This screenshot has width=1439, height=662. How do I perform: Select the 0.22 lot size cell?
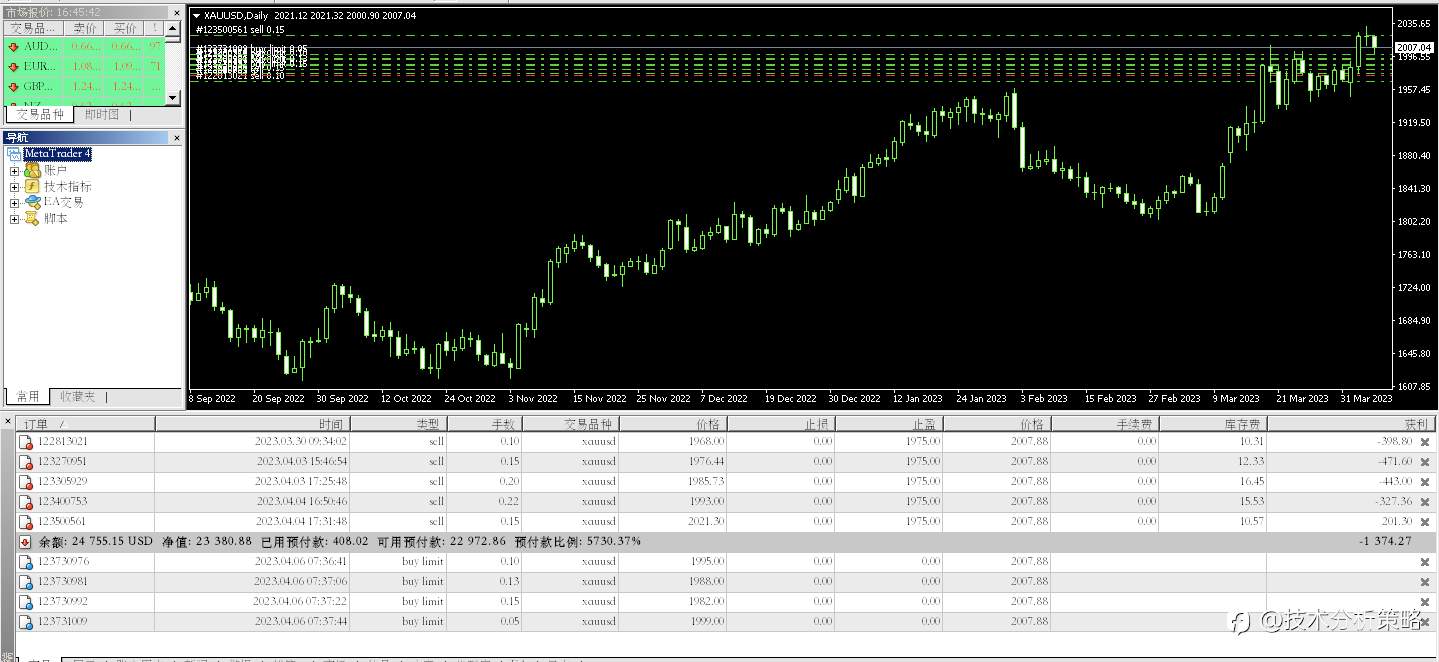click(508, 501)
